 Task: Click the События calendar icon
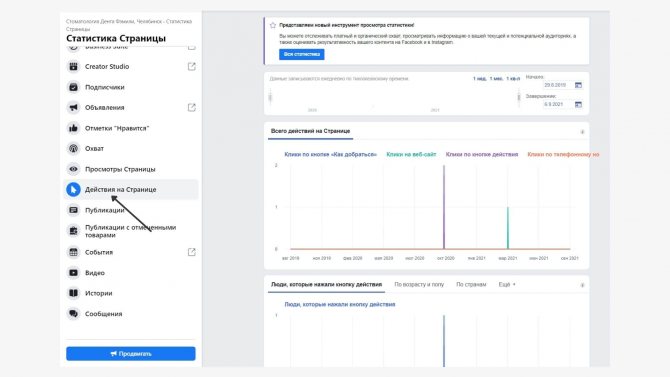tap(73, 252)
